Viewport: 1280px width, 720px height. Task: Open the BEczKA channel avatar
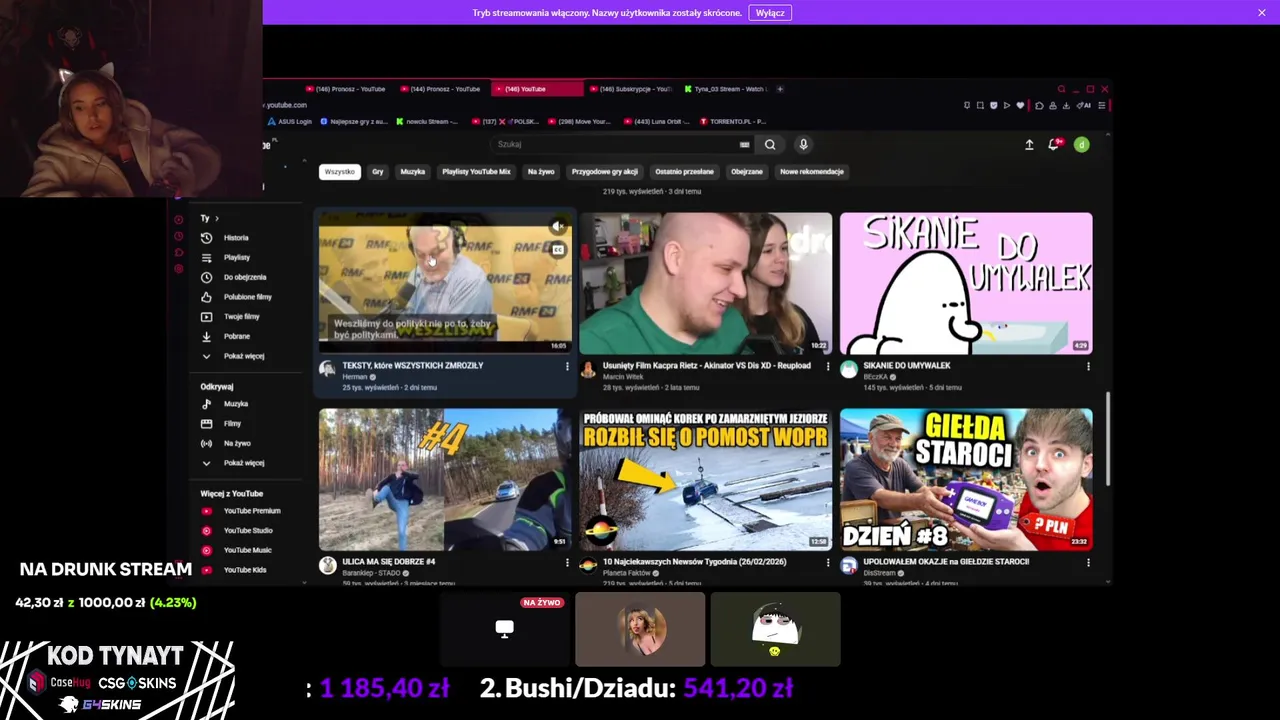849,369
